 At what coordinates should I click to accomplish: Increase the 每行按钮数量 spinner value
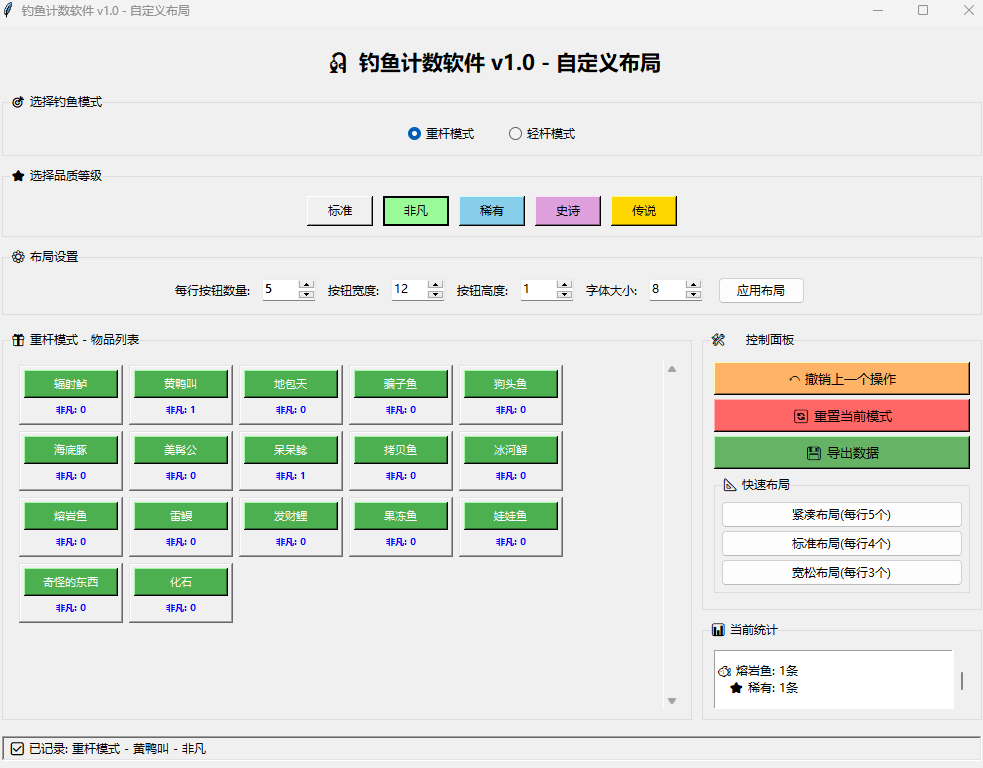click(x=306, y=285)
